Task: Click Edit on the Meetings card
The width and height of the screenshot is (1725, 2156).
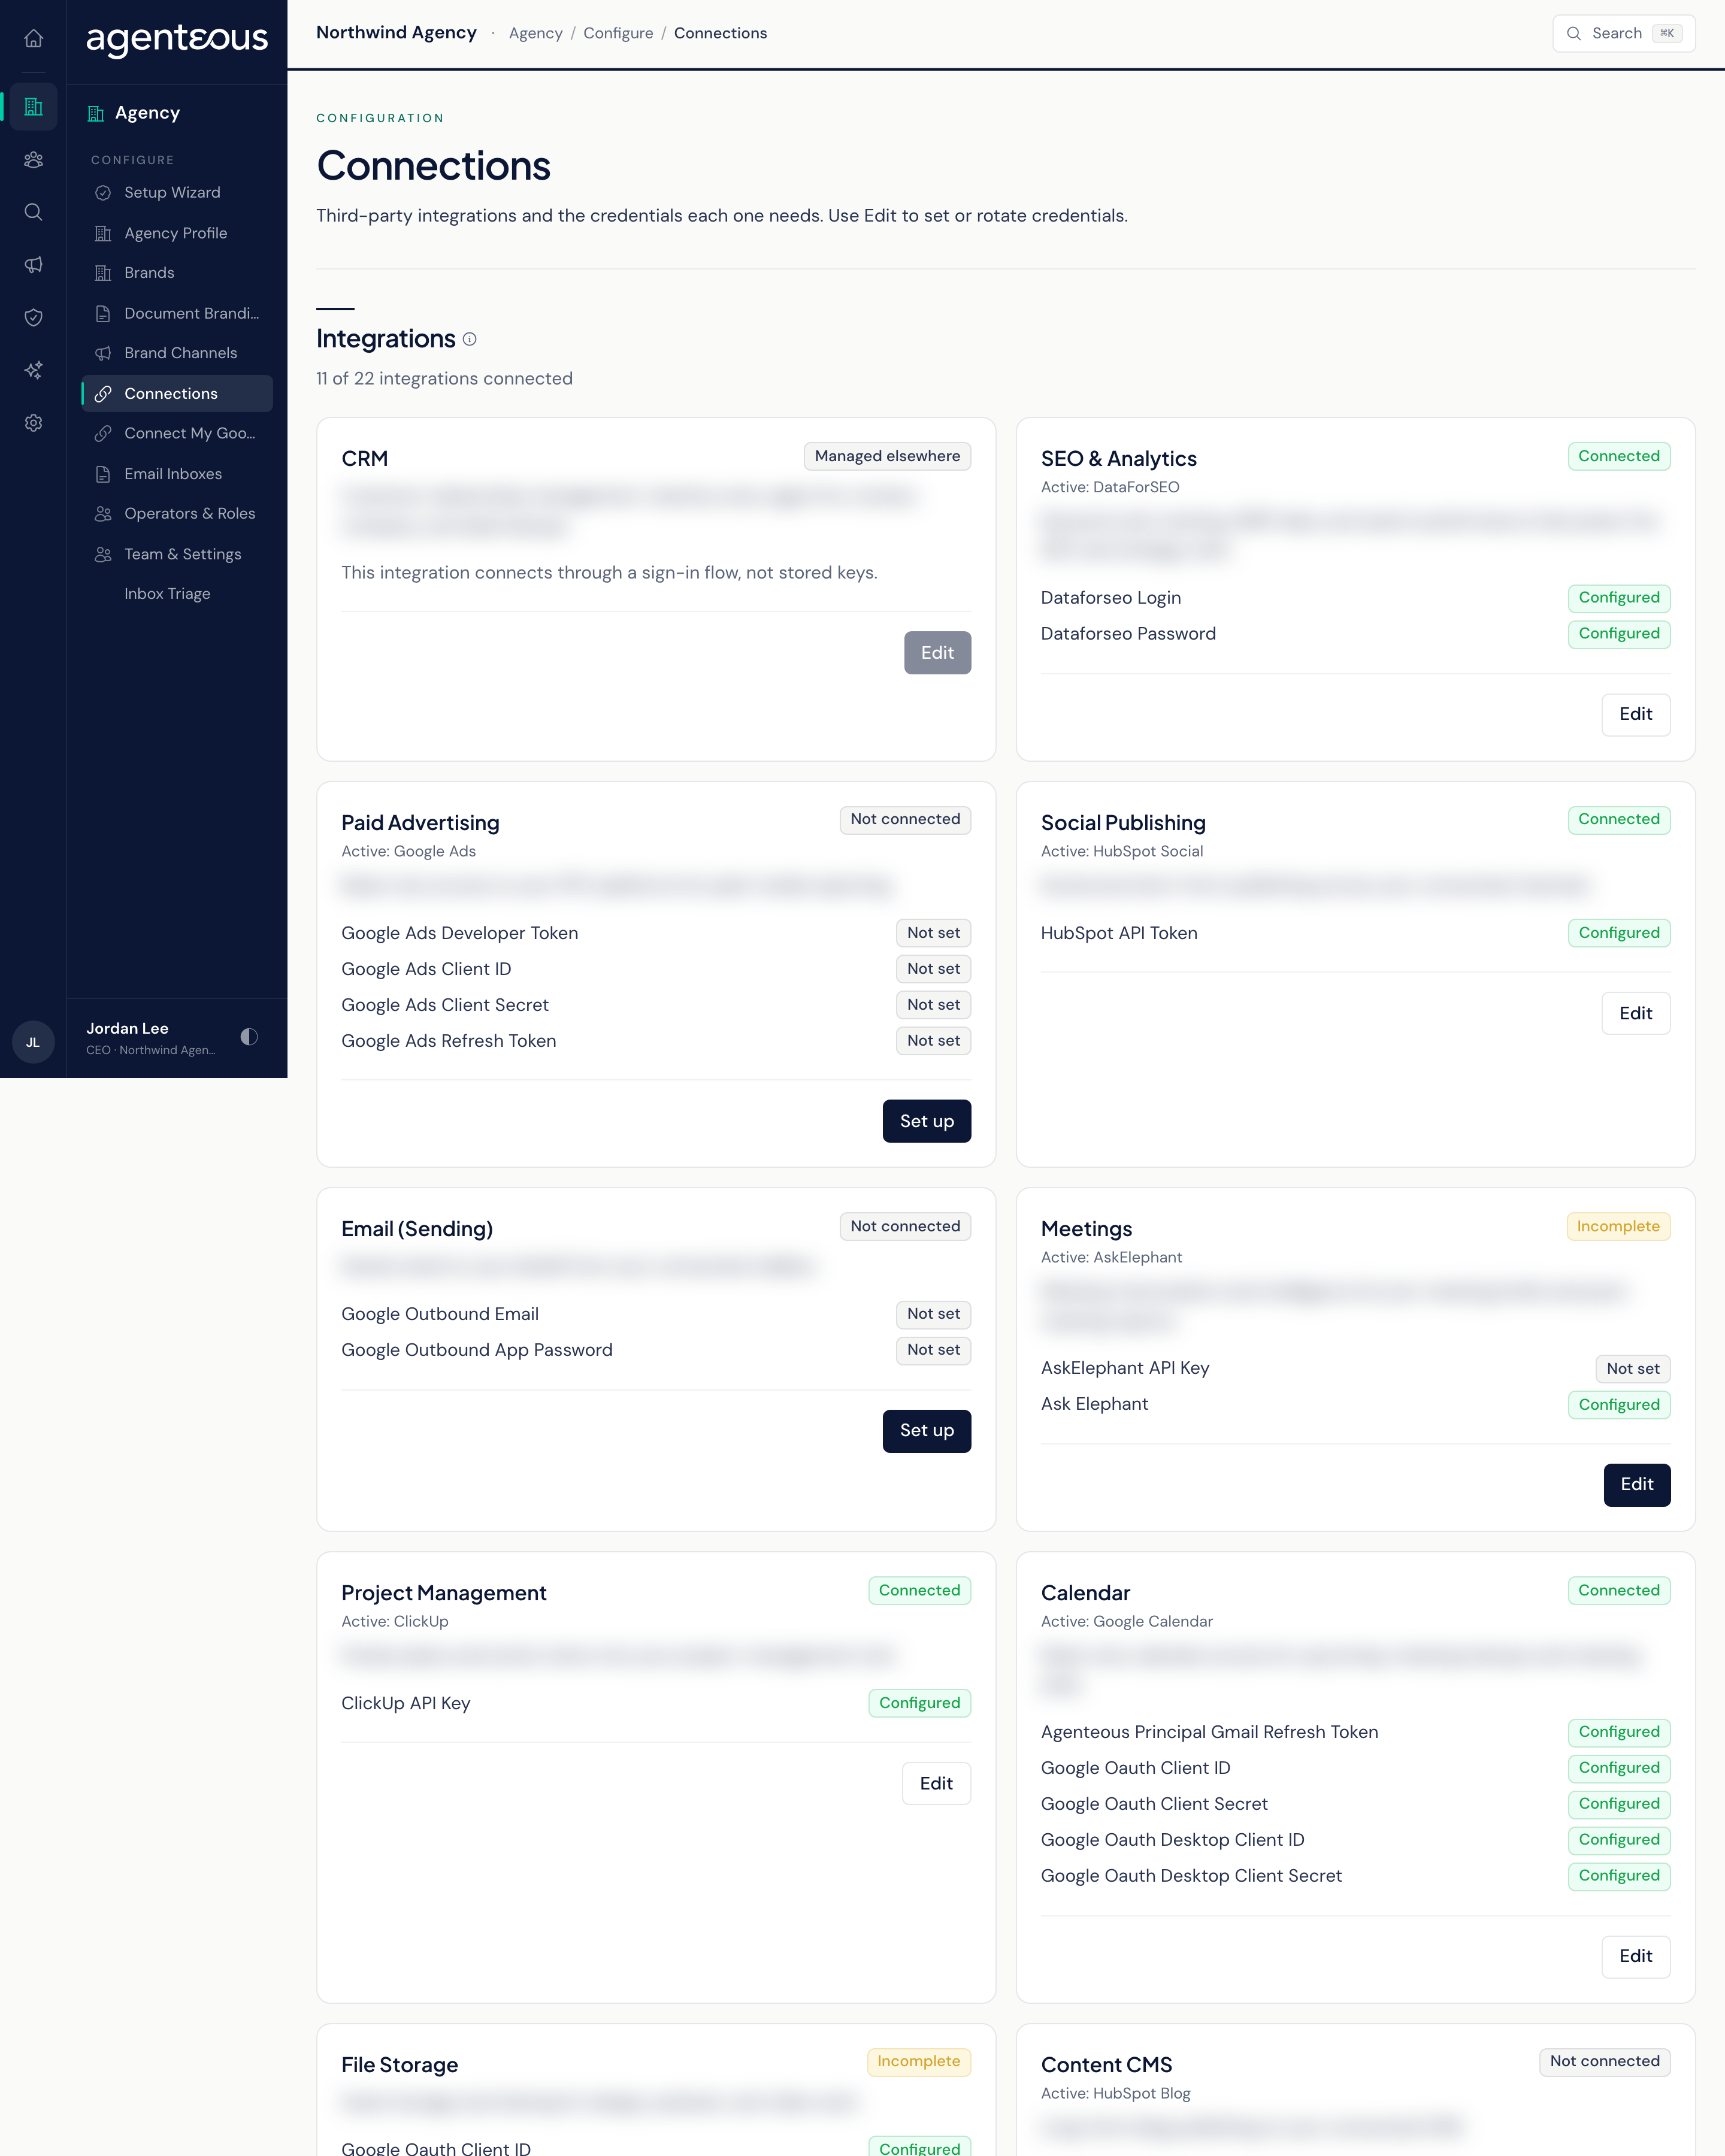Action: coord(1636,1485)
